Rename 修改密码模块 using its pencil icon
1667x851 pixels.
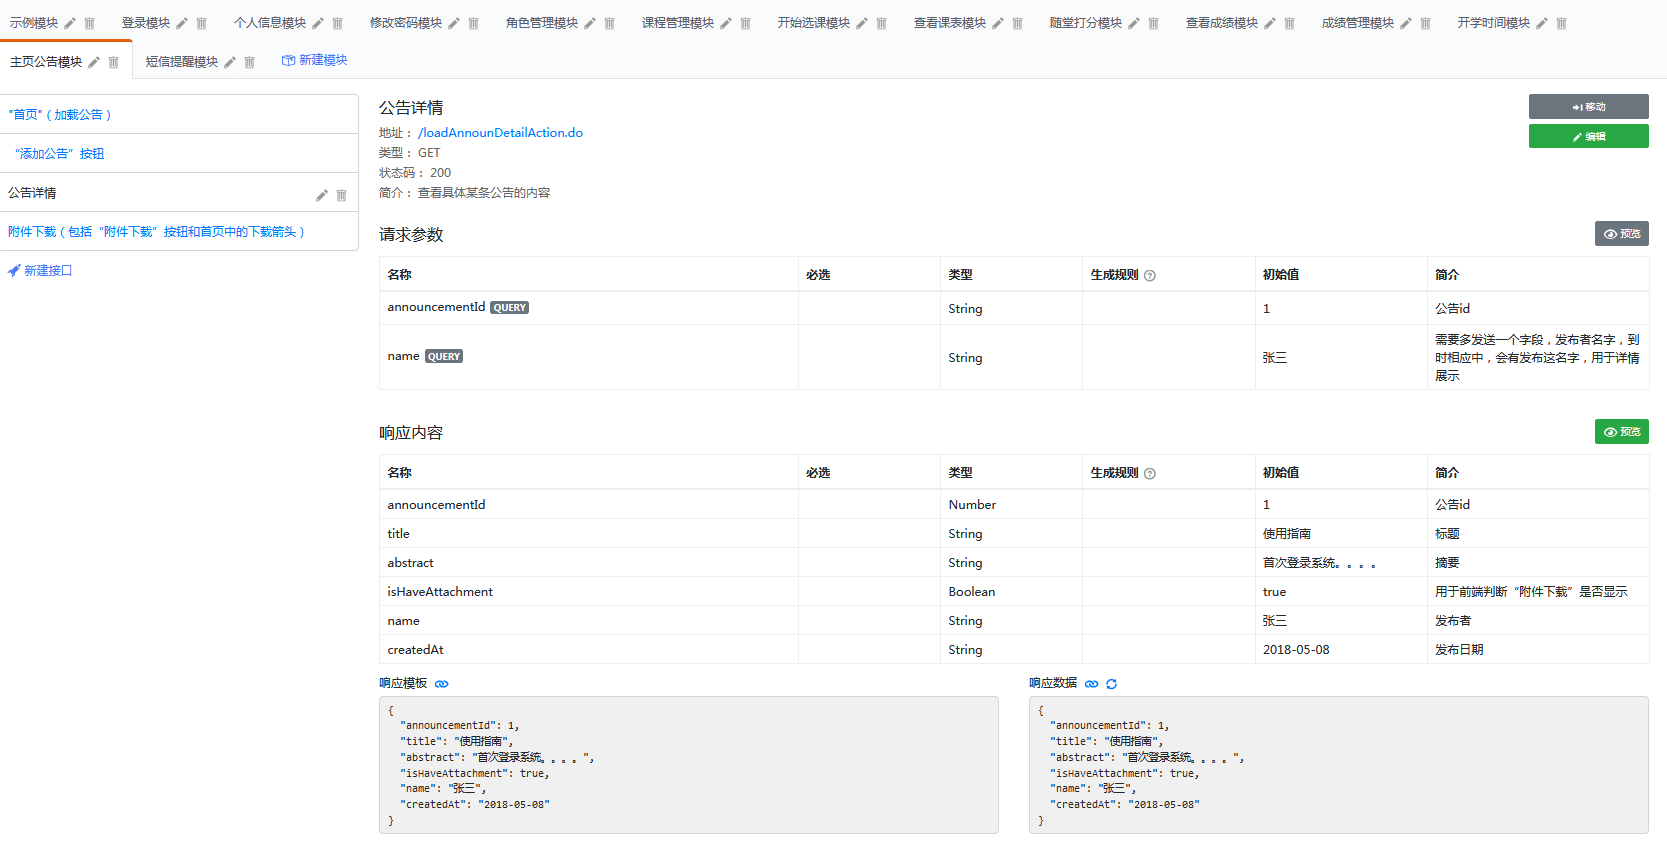click(x=454, y=23)
